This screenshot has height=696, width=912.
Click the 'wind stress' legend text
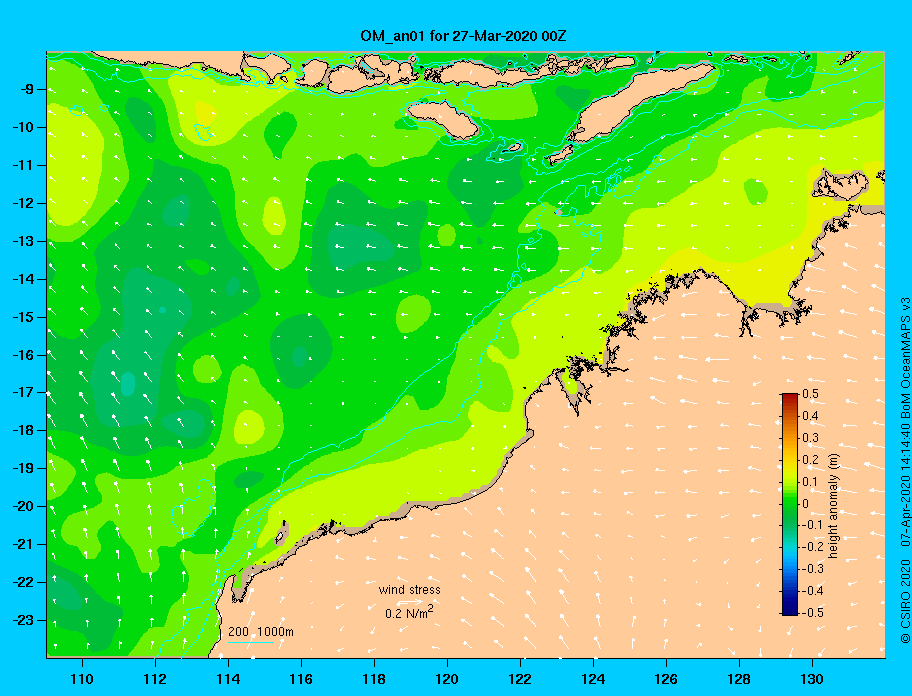(409, 590)
